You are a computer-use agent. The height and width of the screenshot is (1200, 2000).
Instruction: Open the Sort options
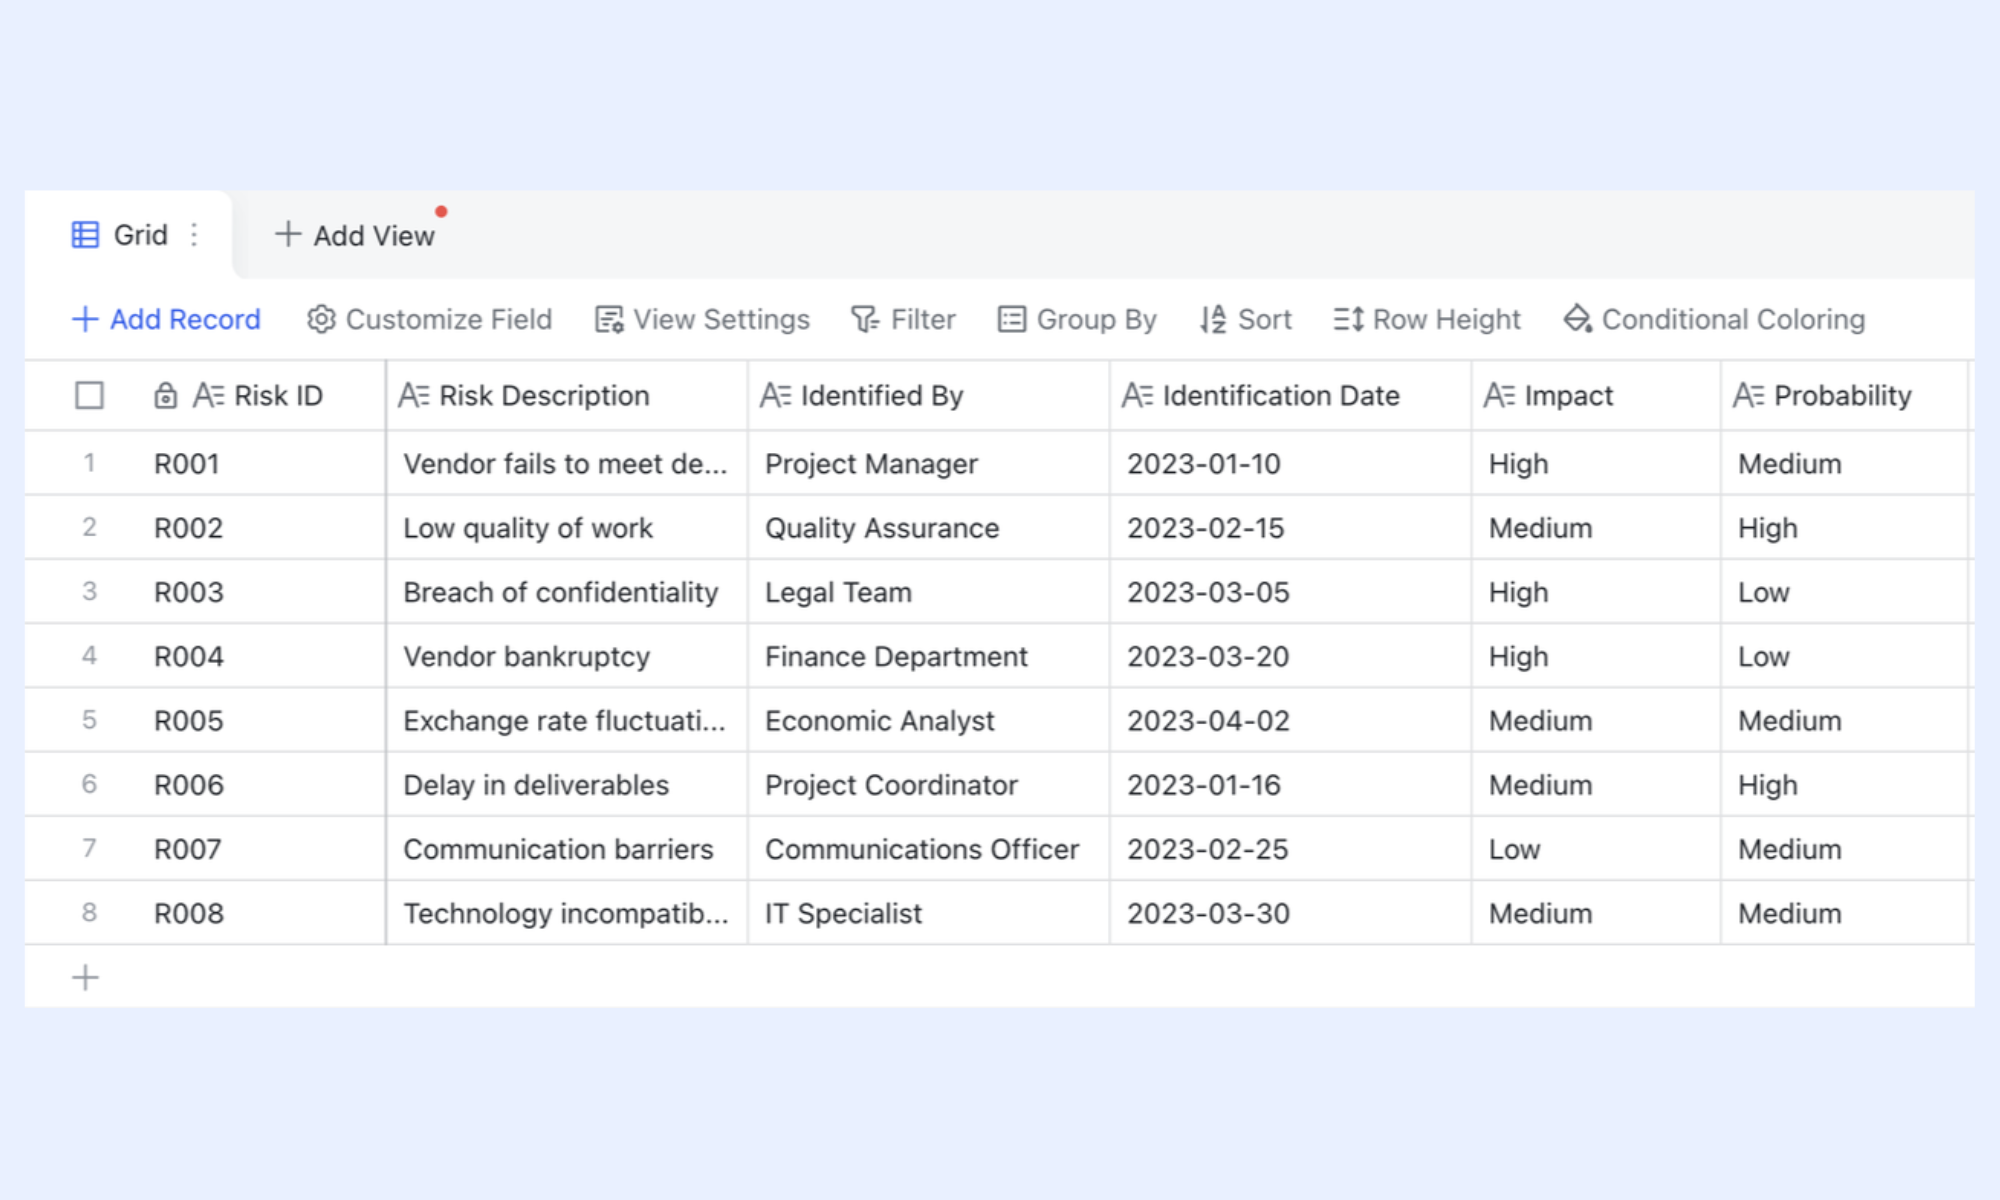click(1246, 319)
